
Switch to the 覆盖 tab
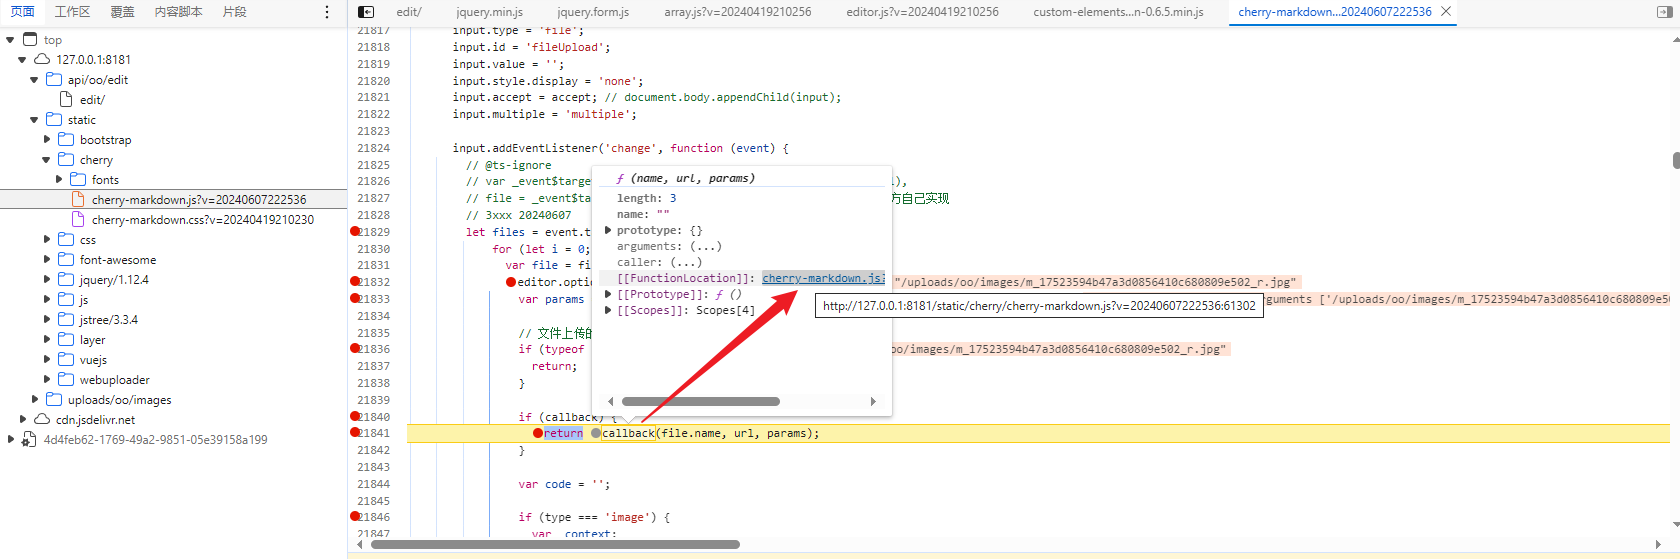click(x=122, y=12)
